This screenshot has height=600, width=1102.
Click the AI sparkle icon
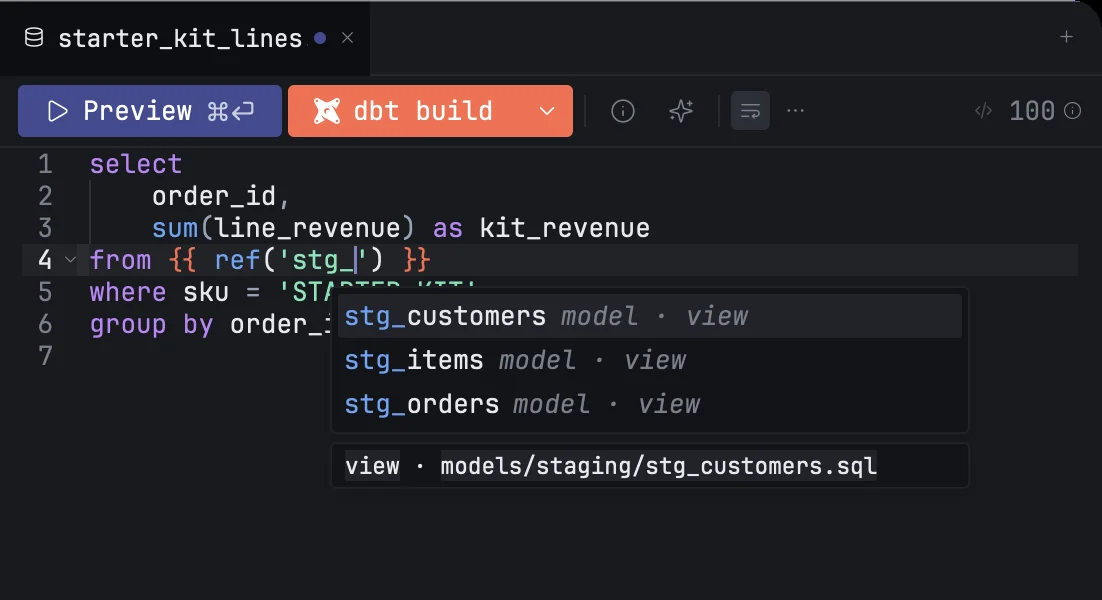[680, 111]
